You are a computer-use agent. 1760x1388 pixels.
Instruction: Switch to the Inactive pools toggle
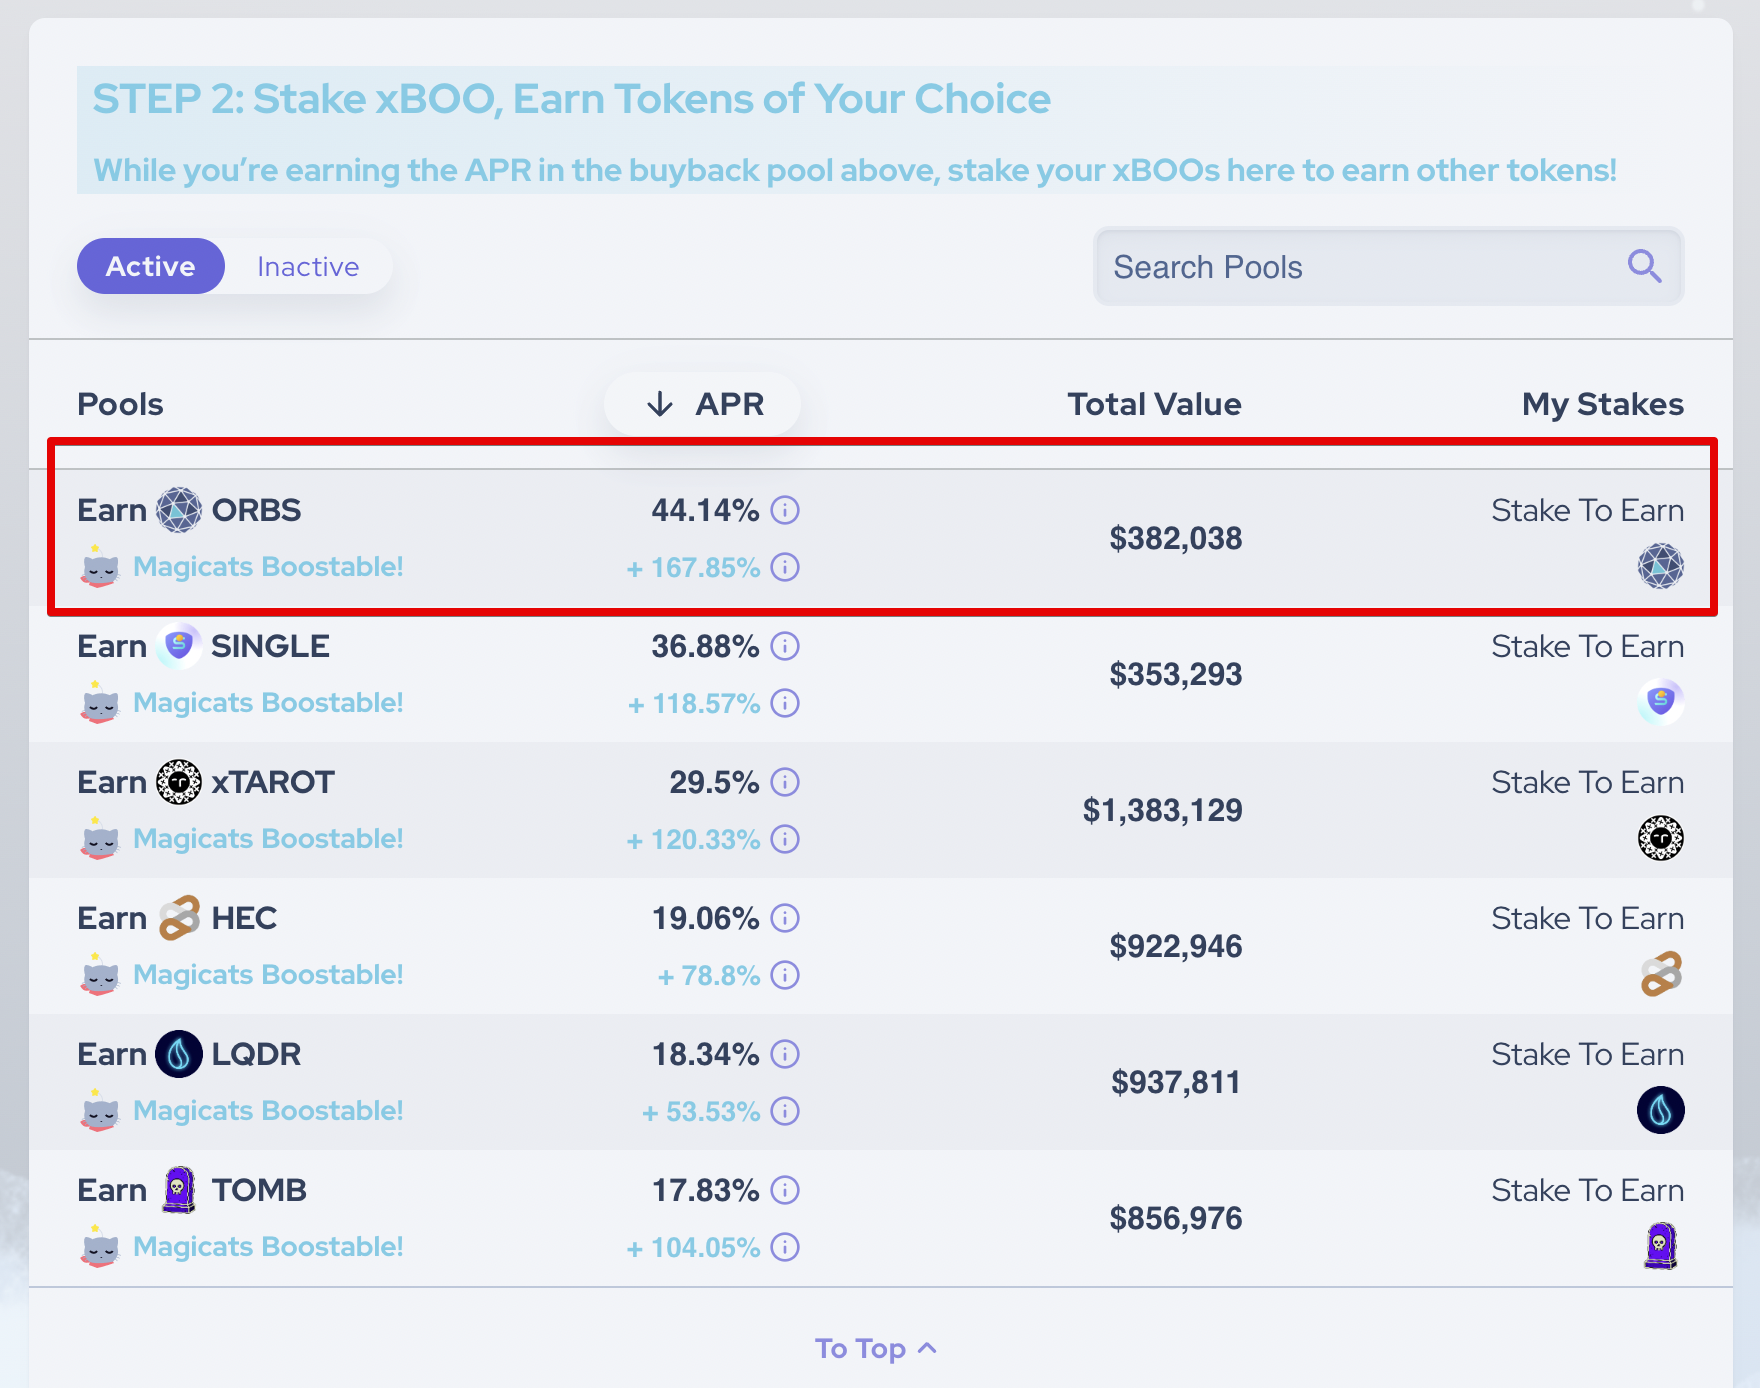point(308,266)
